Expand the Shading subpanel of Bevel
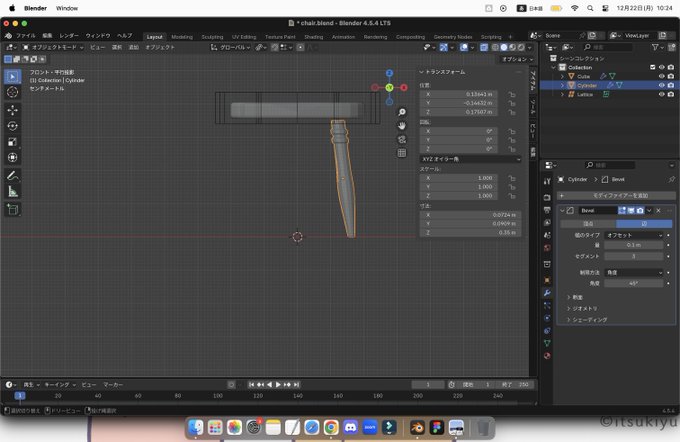The width and height of the screenshot is (680, 442). pyautogui.click(x=589, y=320)
